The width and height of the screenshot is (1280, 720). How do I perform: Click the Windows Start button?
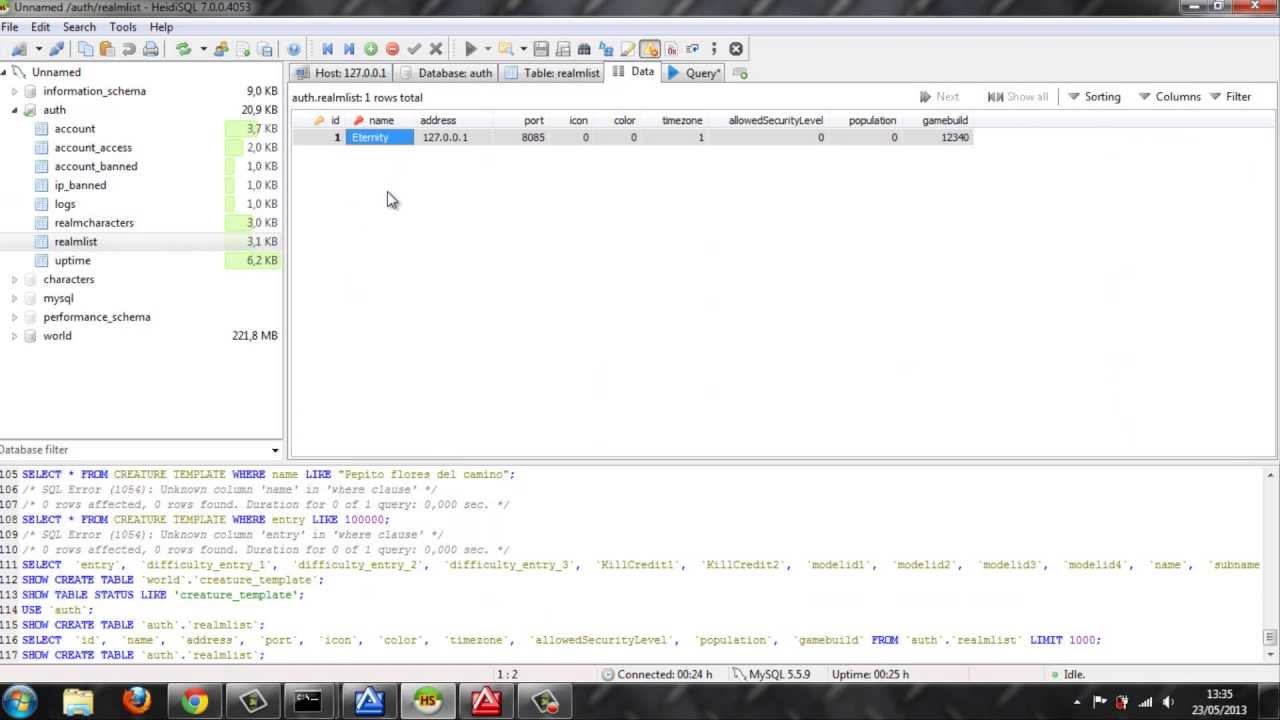tap(20, 701)
